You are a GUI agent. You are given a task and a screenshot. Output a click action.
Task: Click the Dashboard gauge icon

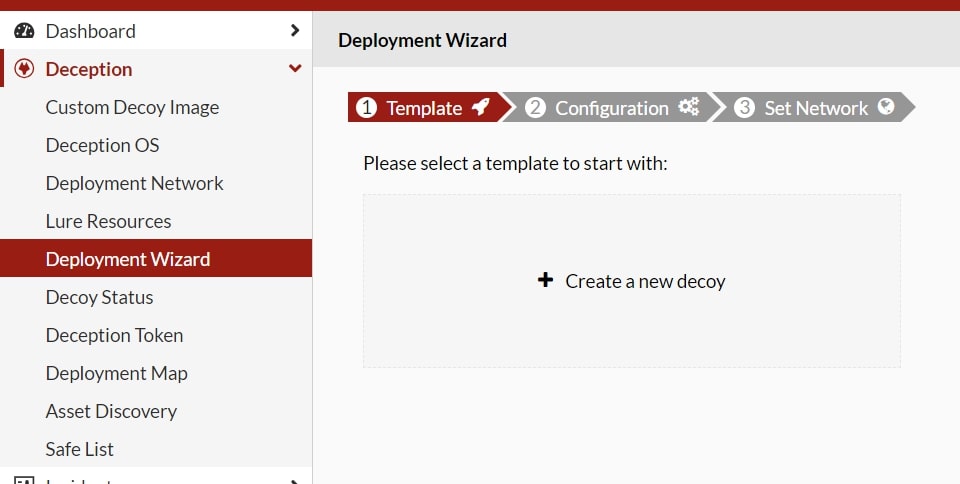click(24, 31)
